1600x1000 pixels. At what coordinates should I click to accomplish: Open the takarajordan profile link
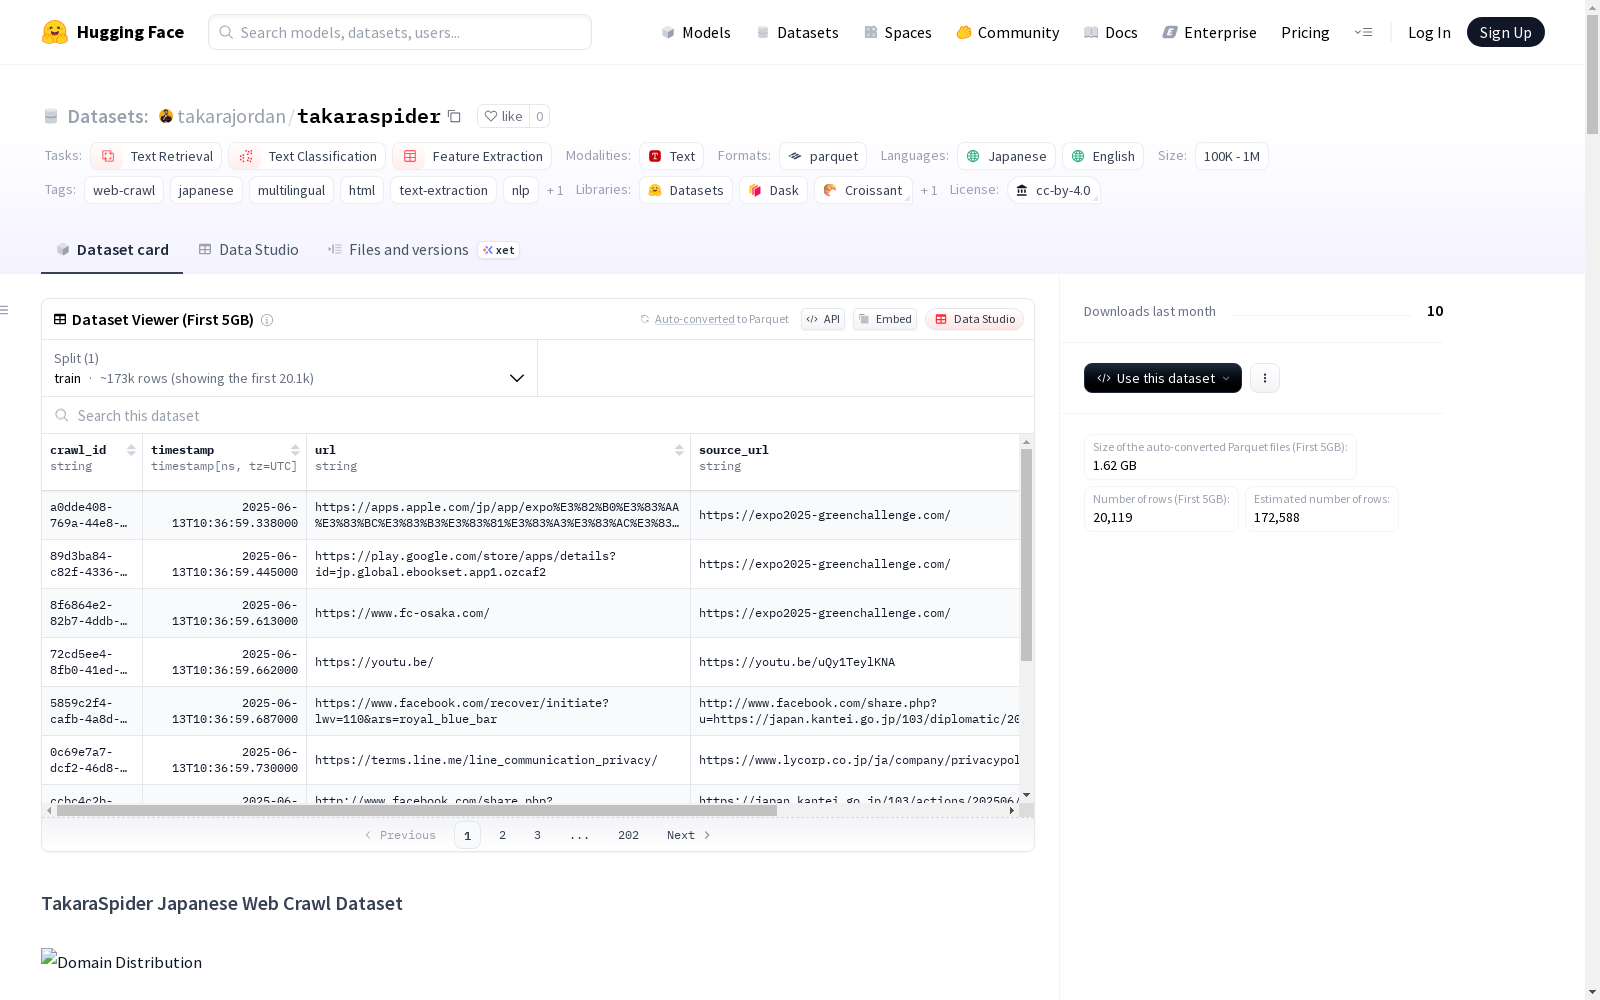231,116
